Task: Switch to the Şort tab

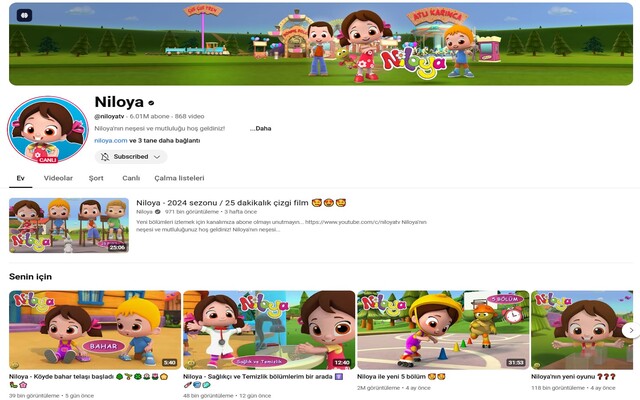Action: (96, 178)
